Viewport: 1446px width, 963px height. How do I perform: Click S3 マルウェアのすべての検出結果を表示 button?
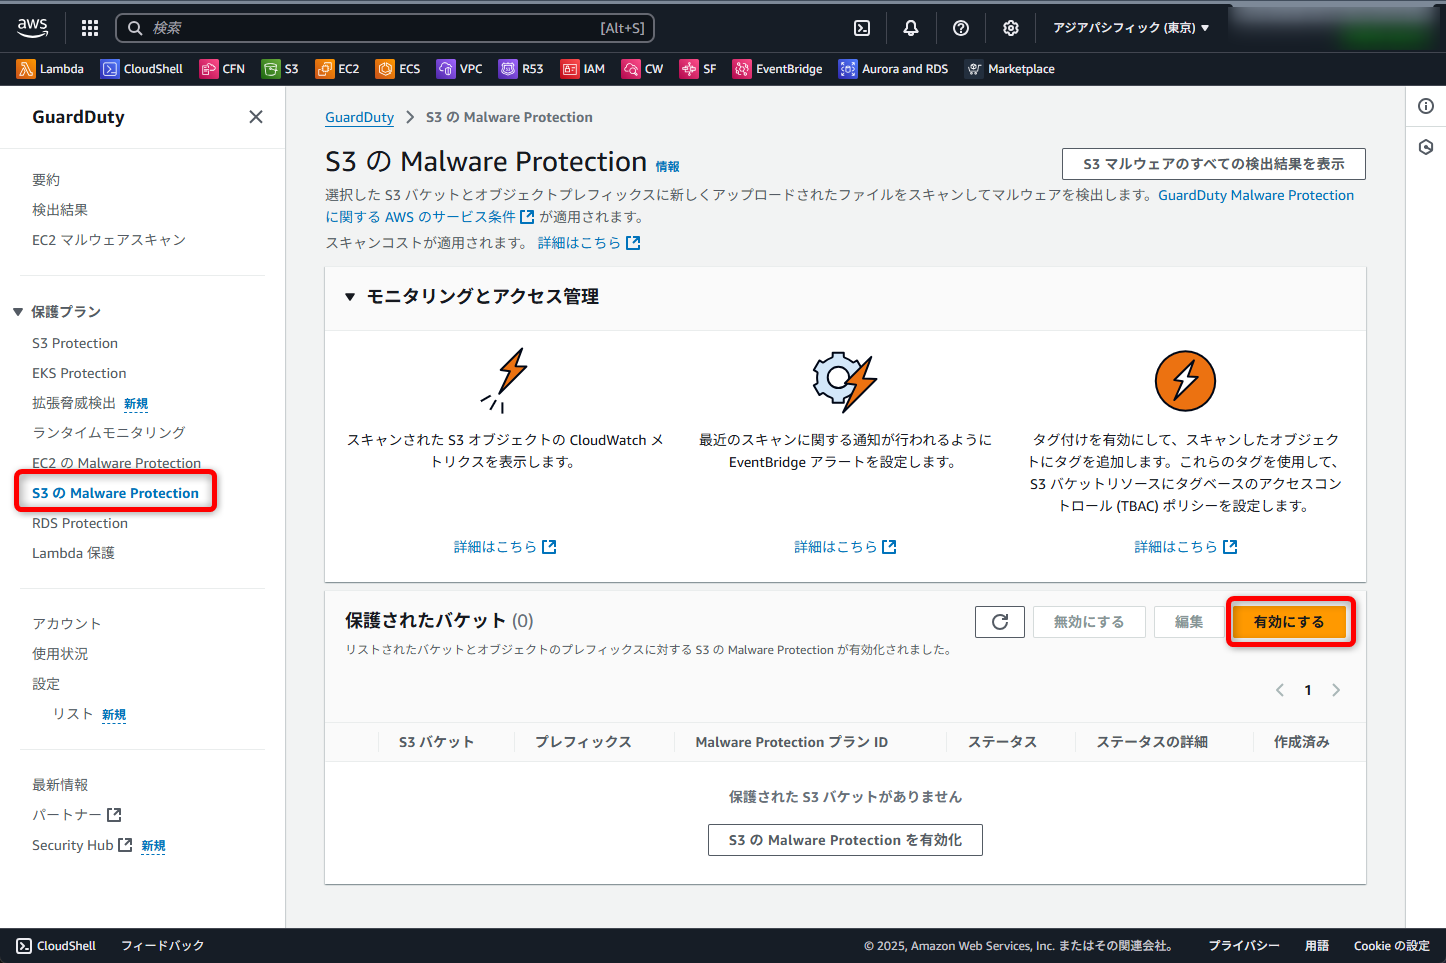(x=1214, y=164)
